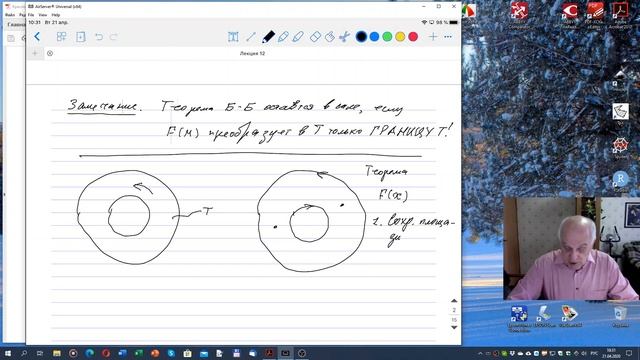This screenshot has height=360, width=640.
Task: Open Word from the taskbar
Action: coord(122,353)
